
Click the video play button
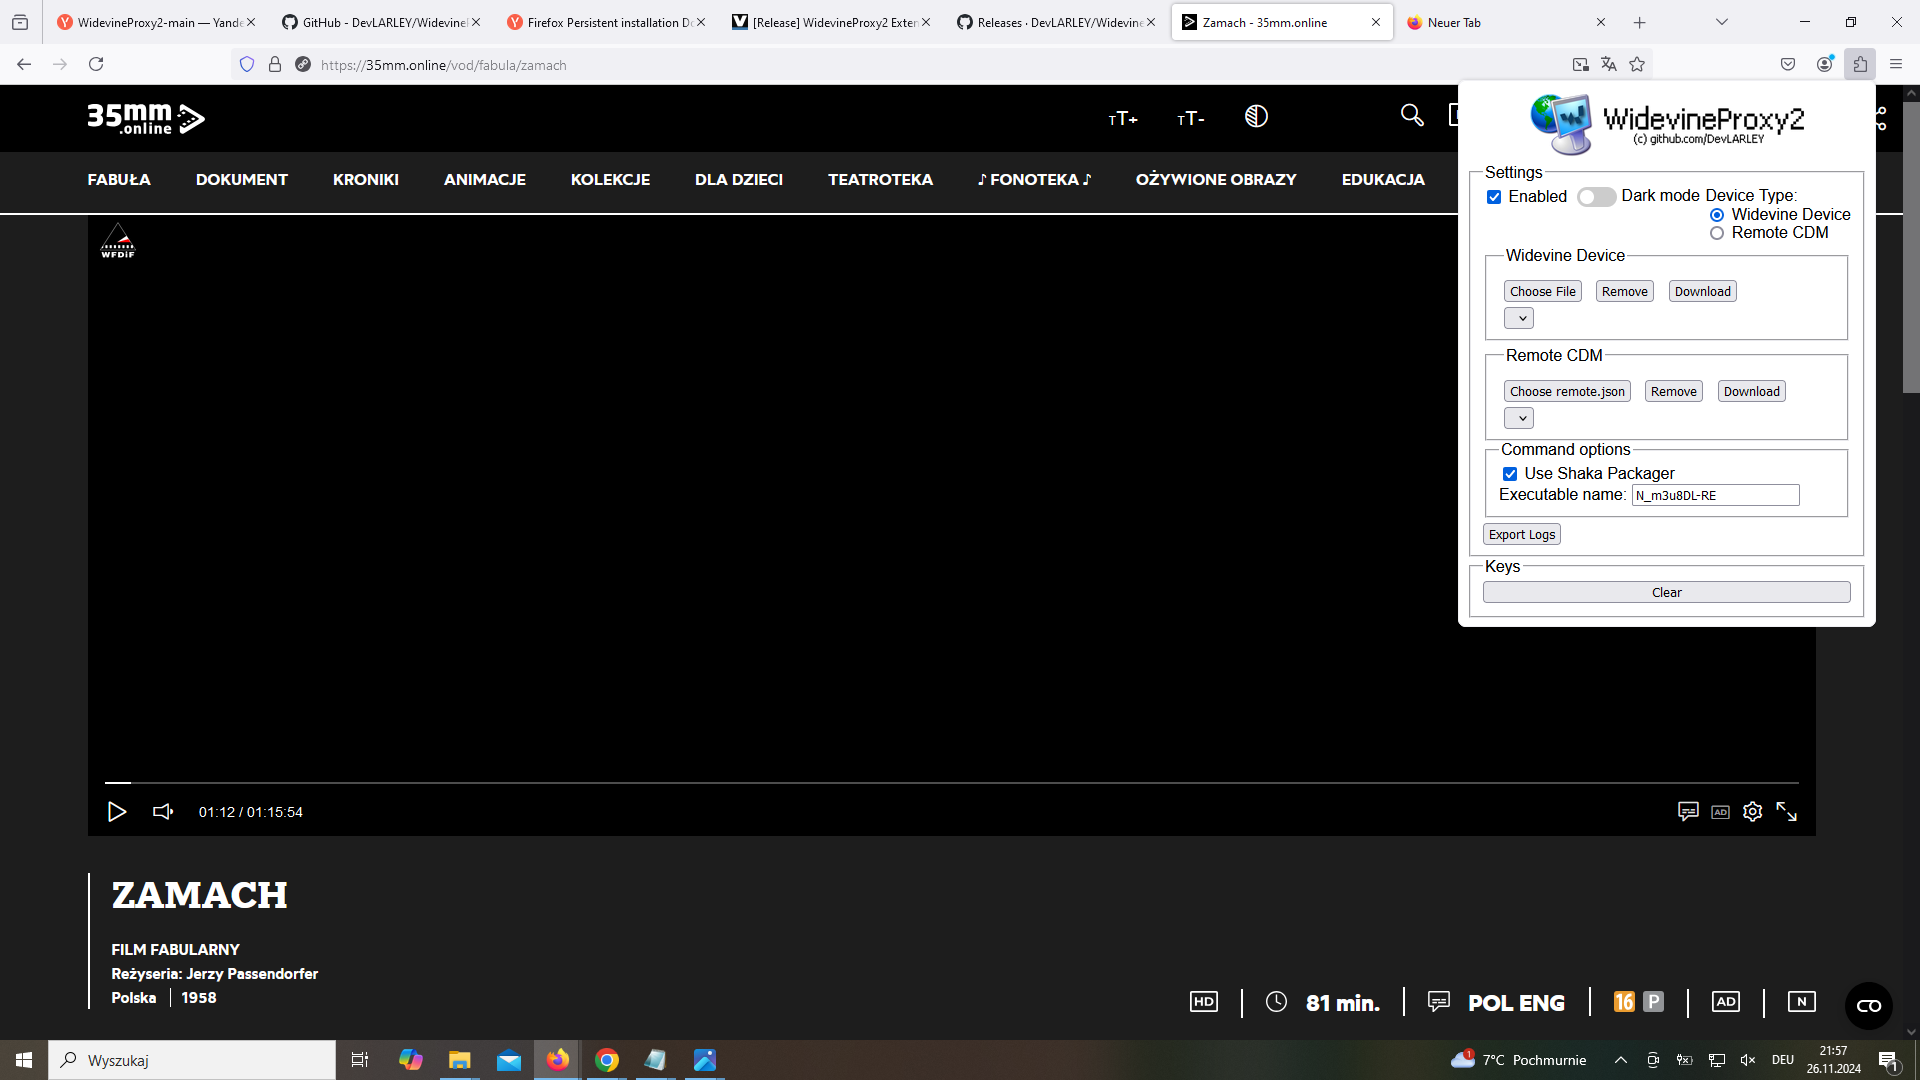point(117,812)
